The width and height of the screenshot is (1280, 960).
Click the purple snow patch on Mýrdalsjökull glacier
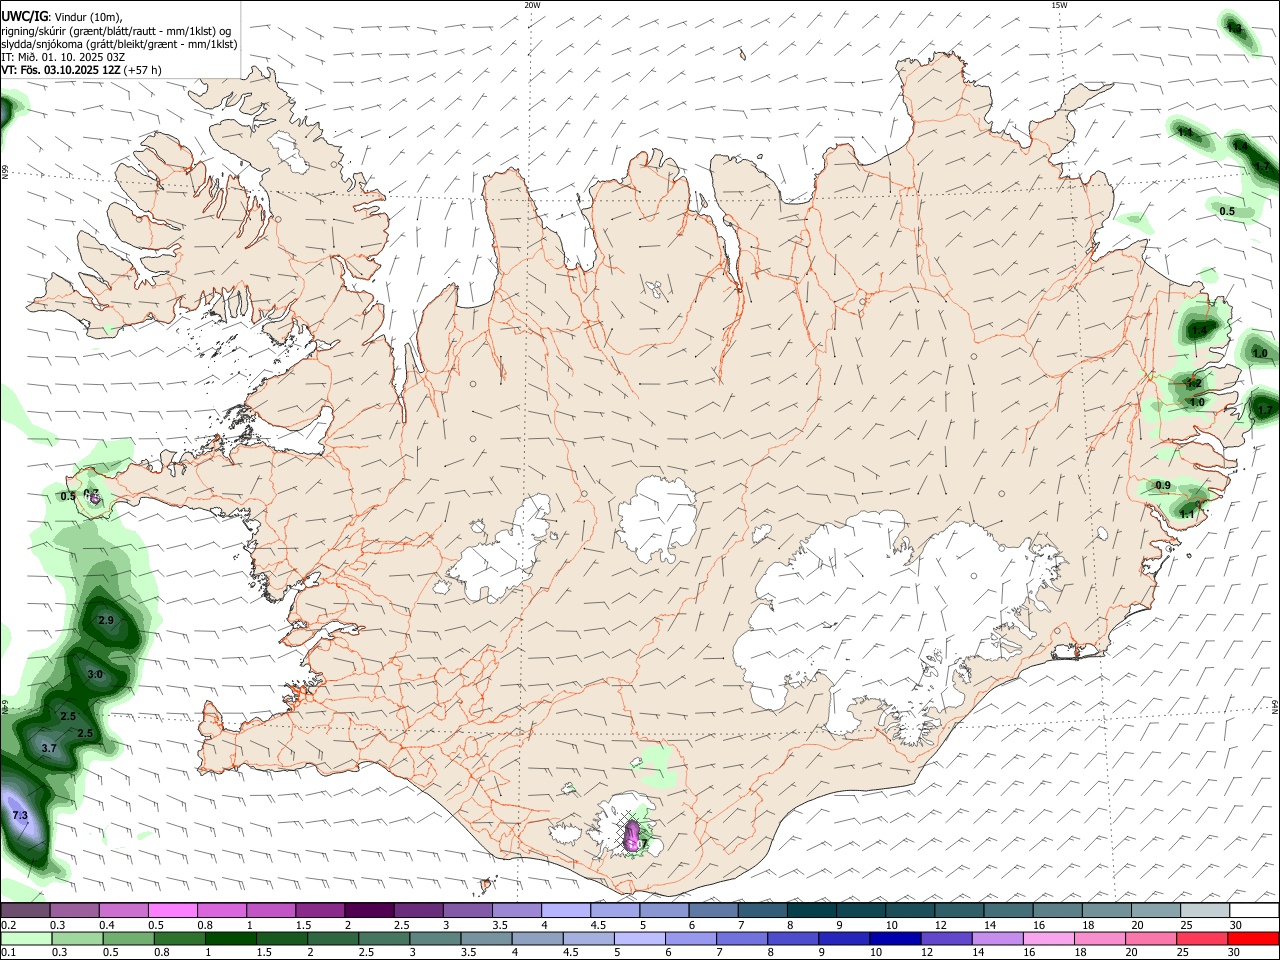click(x=632, y=834)
